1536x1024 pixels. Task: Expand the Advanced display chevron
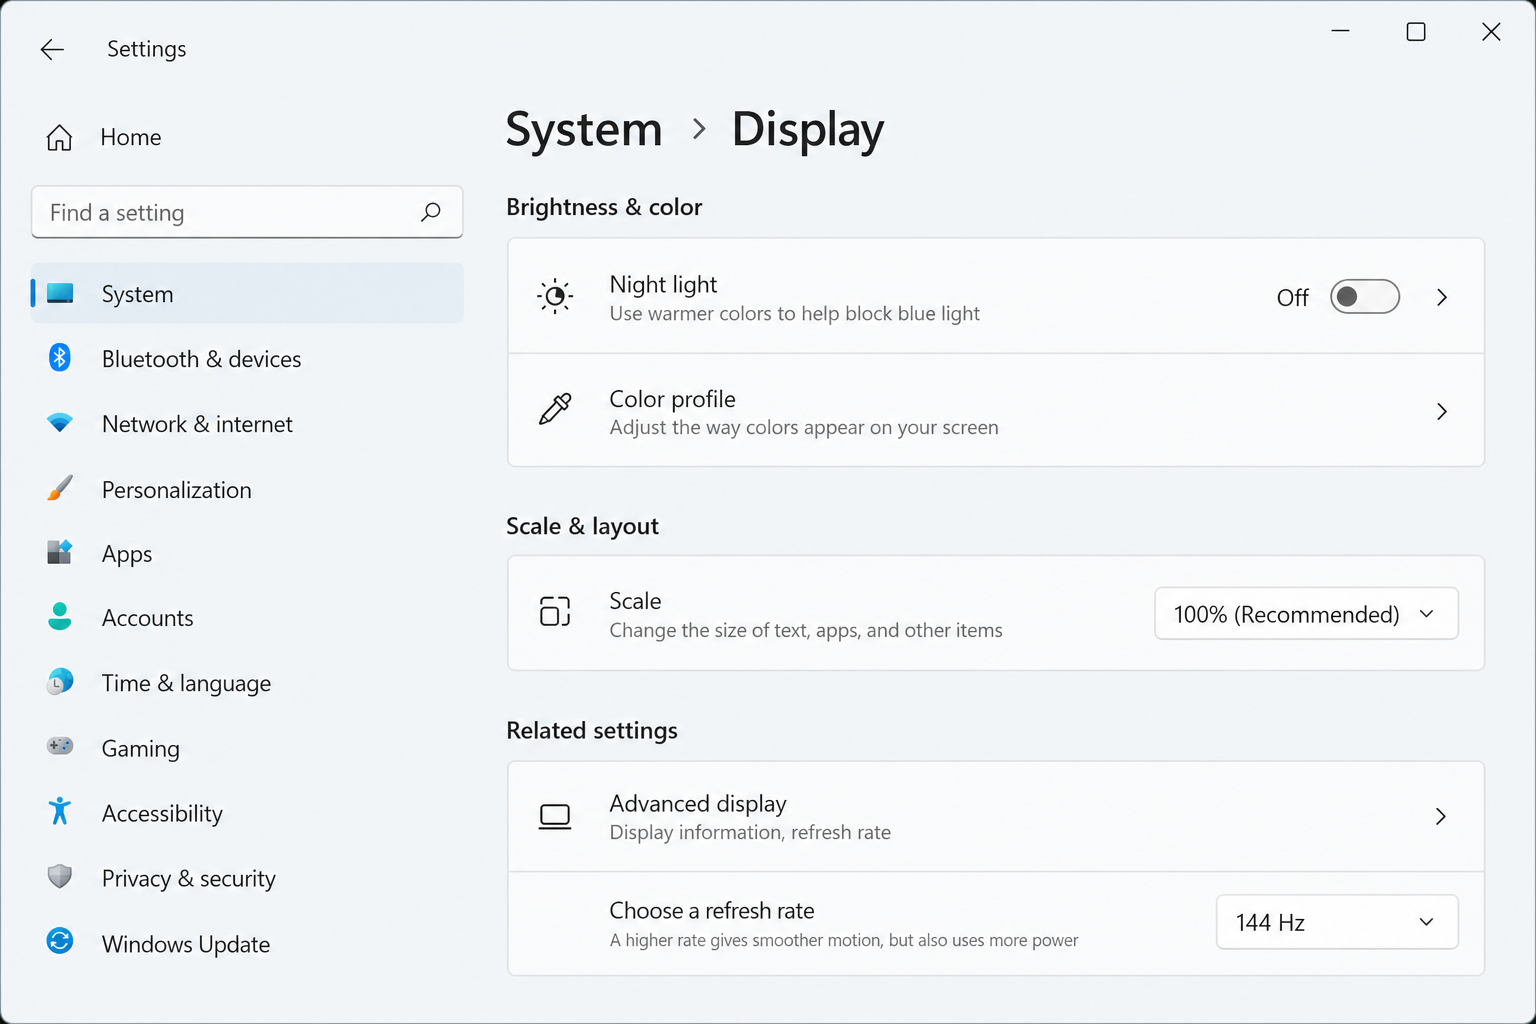pos(1441,817)
